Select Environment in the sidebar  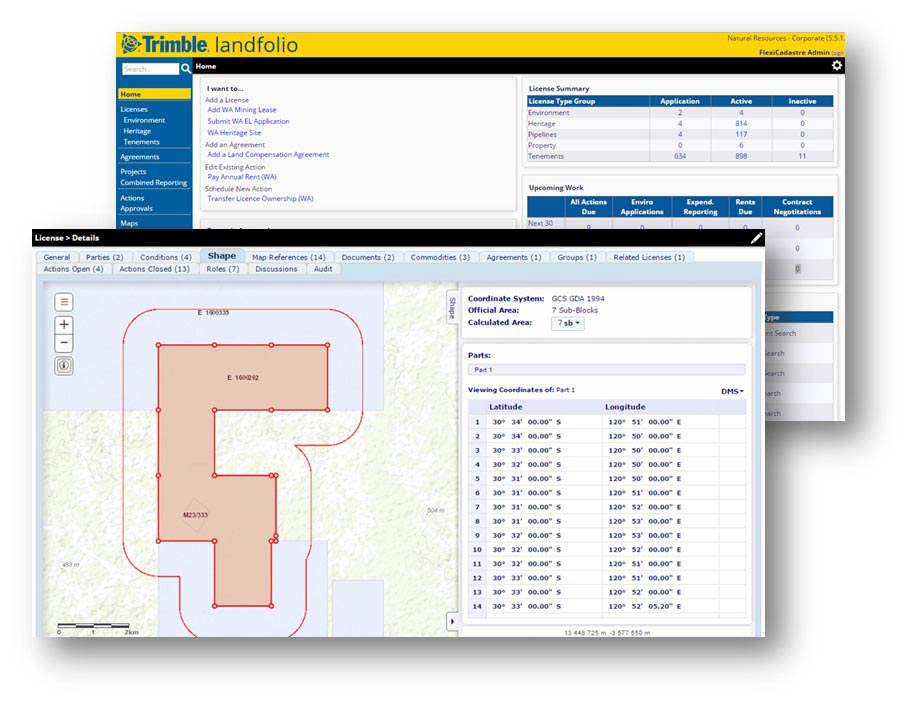(144, 120)
